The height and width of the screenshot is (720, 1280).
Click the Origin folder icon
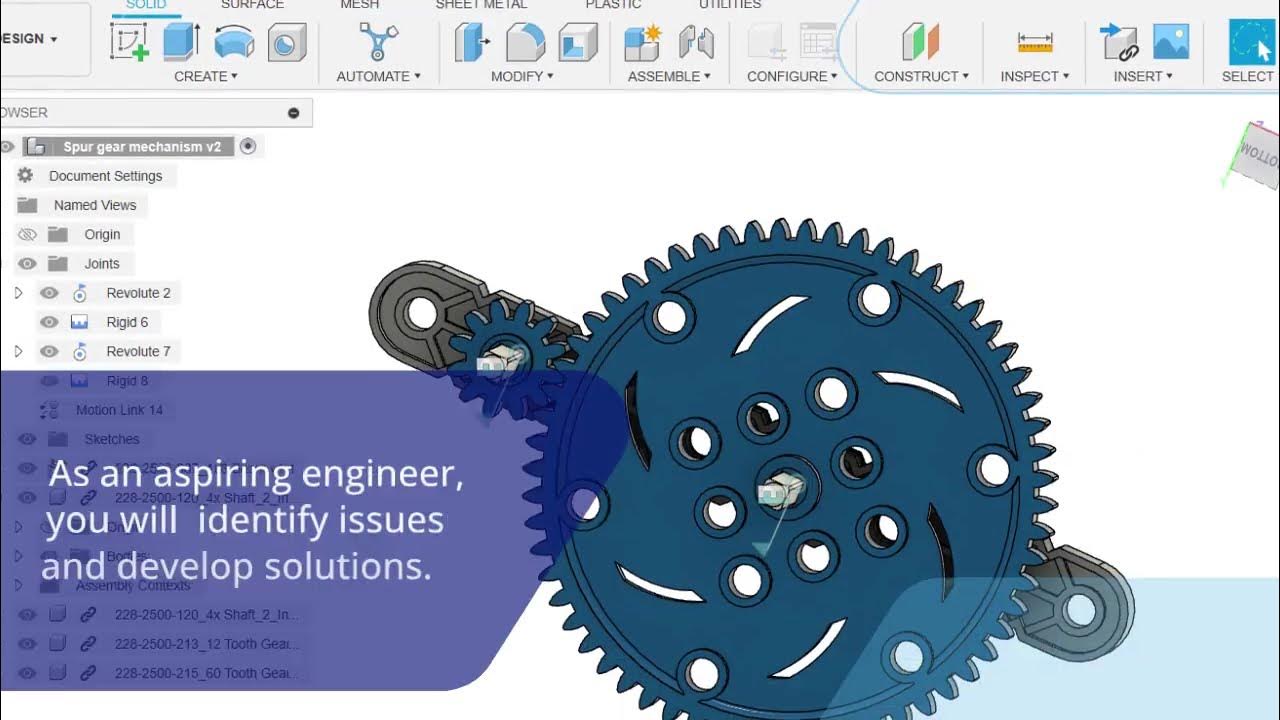point(58,234)
